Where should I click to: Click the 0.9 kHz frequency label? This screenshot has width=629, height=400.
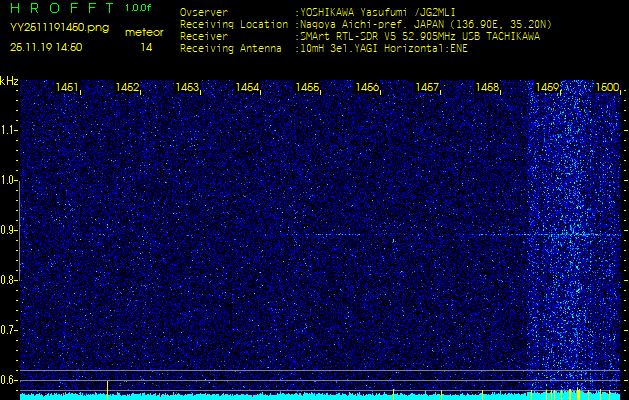(9, 230)
